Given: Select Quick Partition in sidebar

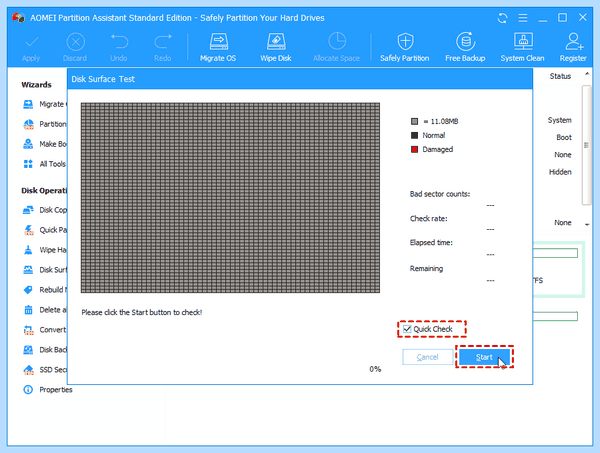Looking at the screenshot, I should (x=45, y=230).
